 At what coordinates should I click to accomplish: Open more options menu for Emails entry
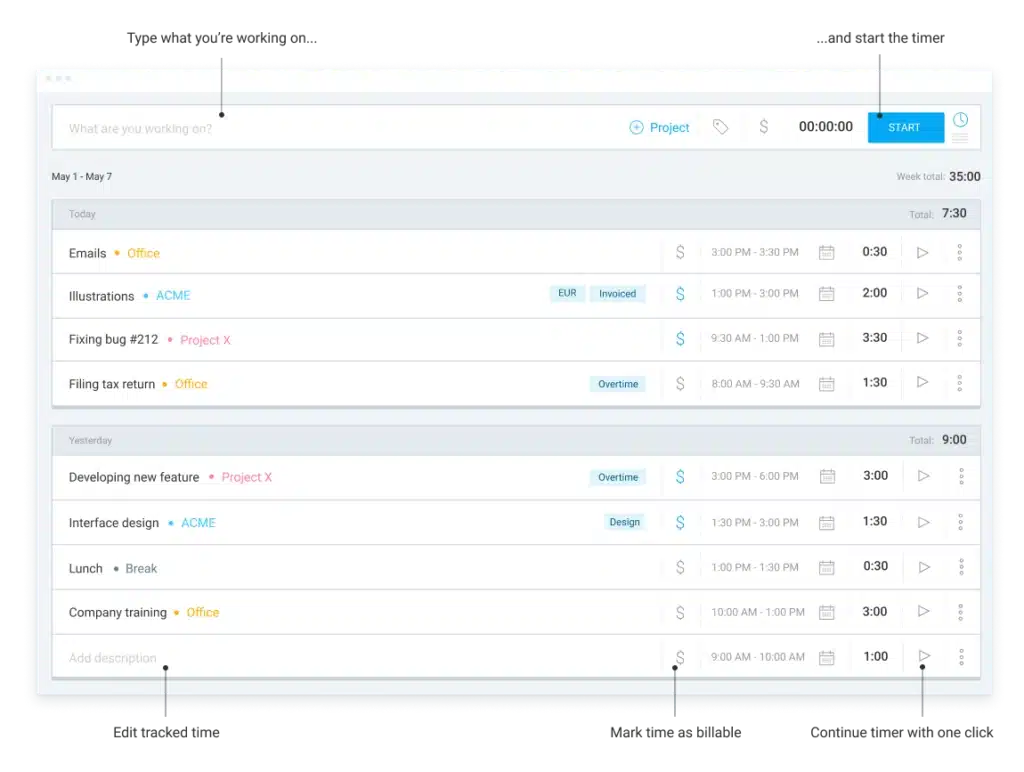pyautogui.click(x=959, y=252)
